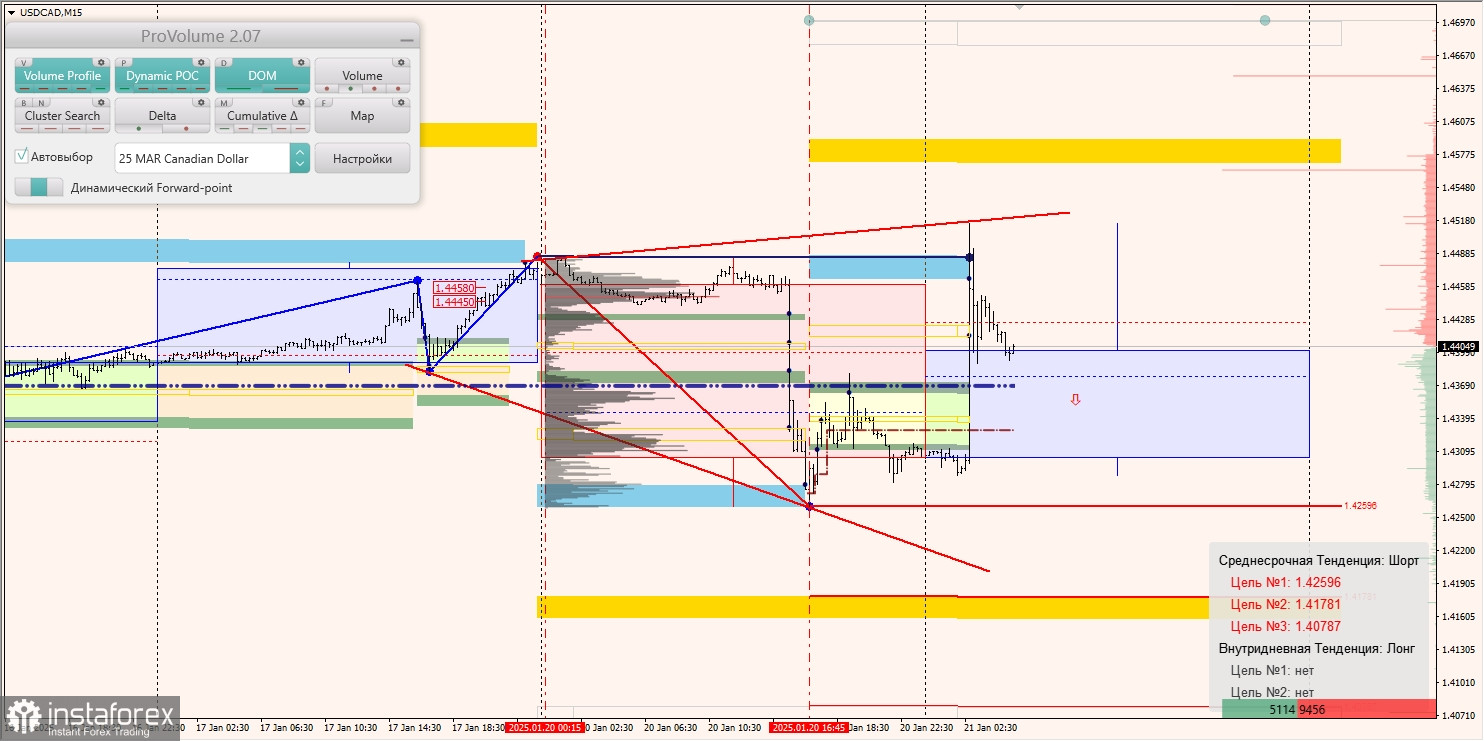Open Cluster Search gear settings
1484x741 pixels.
click(x=101, y=102)
